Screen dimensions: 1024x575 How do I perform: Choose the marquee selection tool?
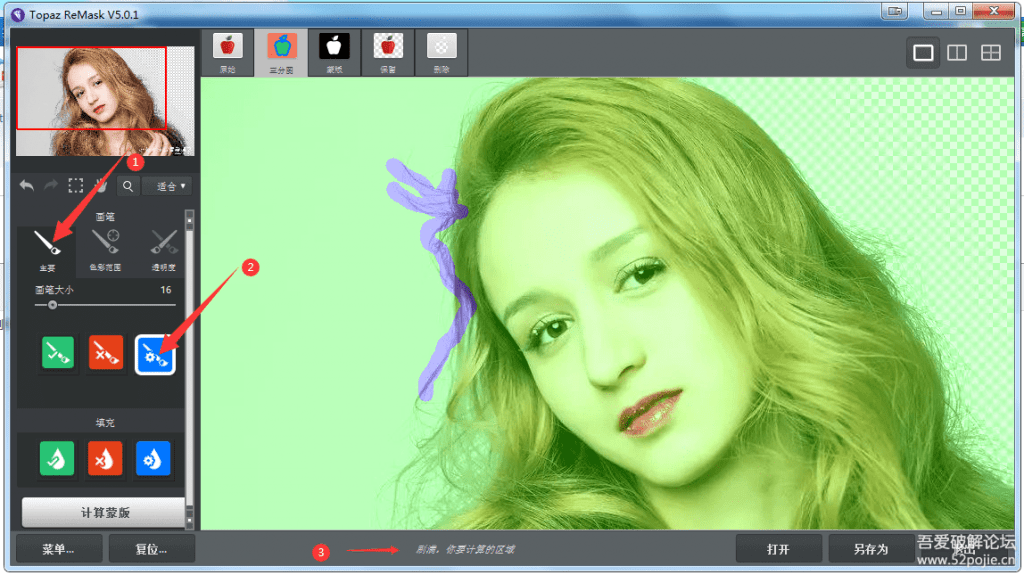pos(76,185)
